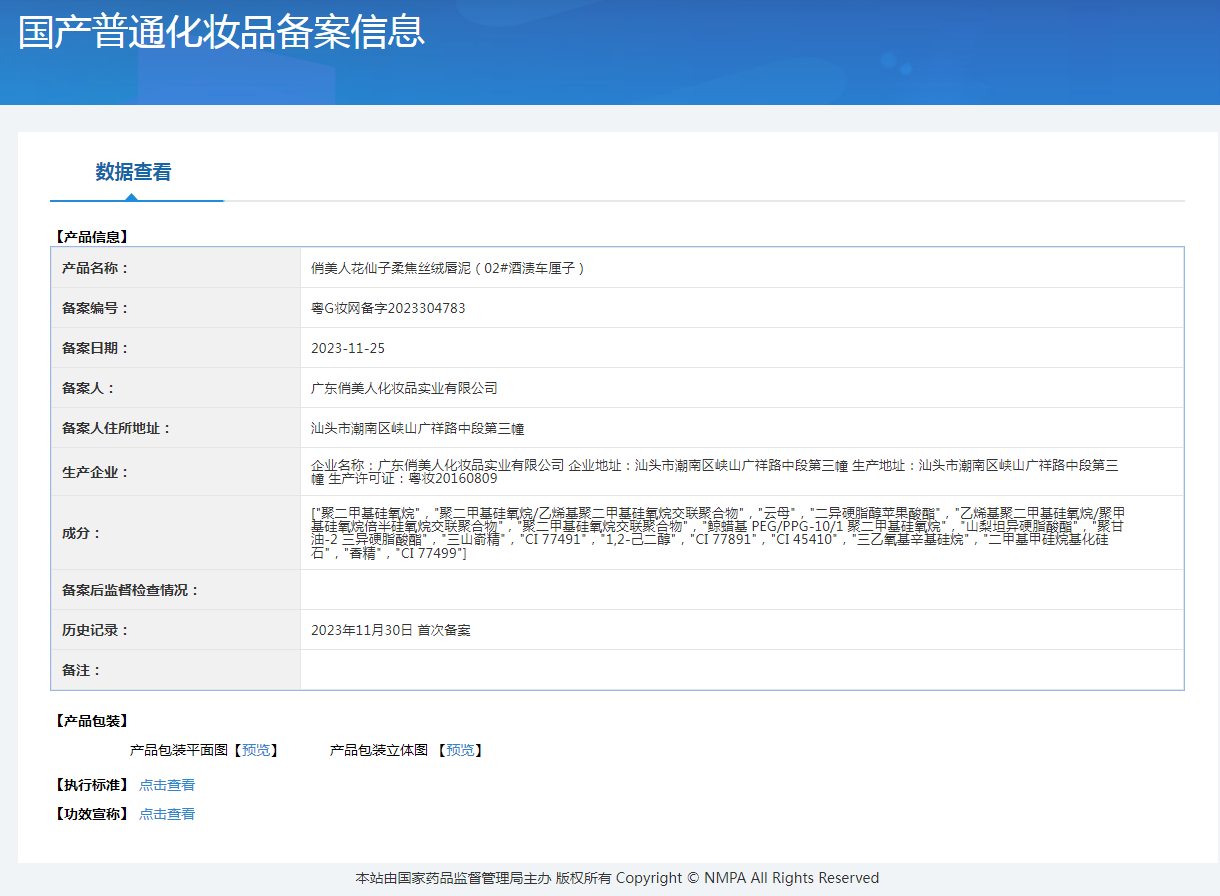Click 预览 link for 产品包装立体图
The height and width of the screenshot is (896, 1220).
tap(460, 750)
